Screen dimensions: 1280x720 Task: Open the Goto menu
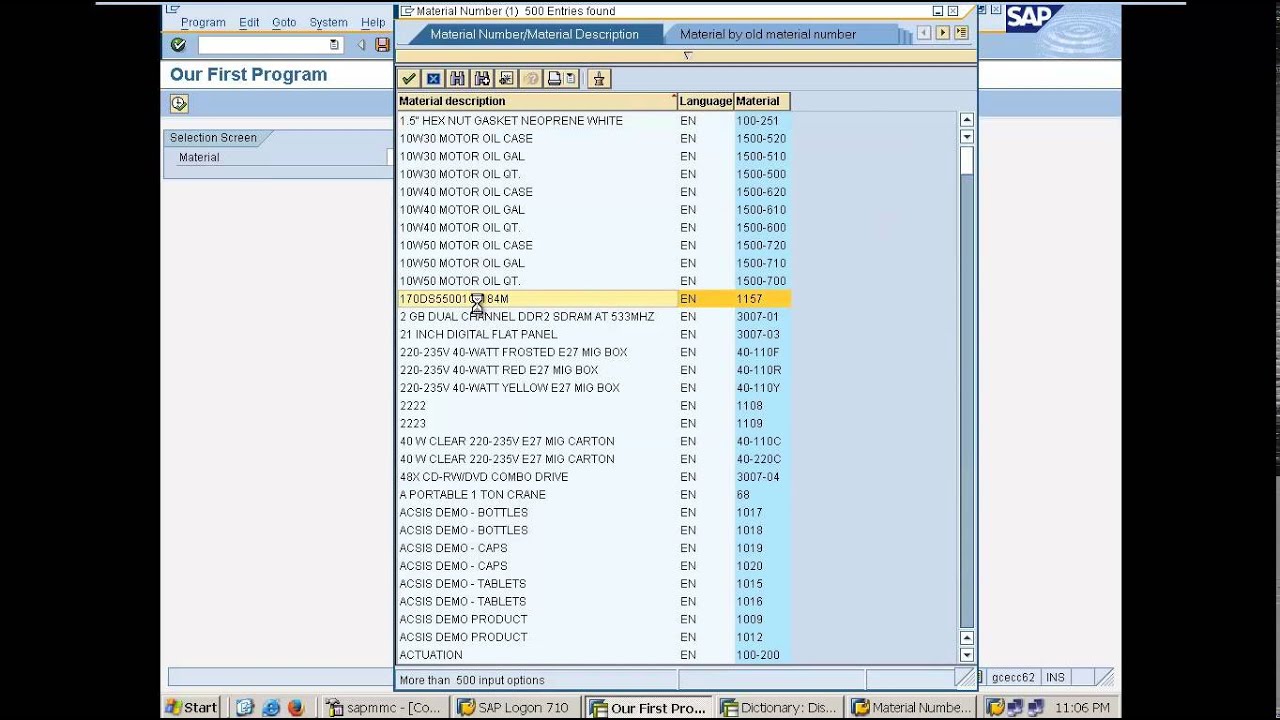pyautogui.click(x=284, y=22)
